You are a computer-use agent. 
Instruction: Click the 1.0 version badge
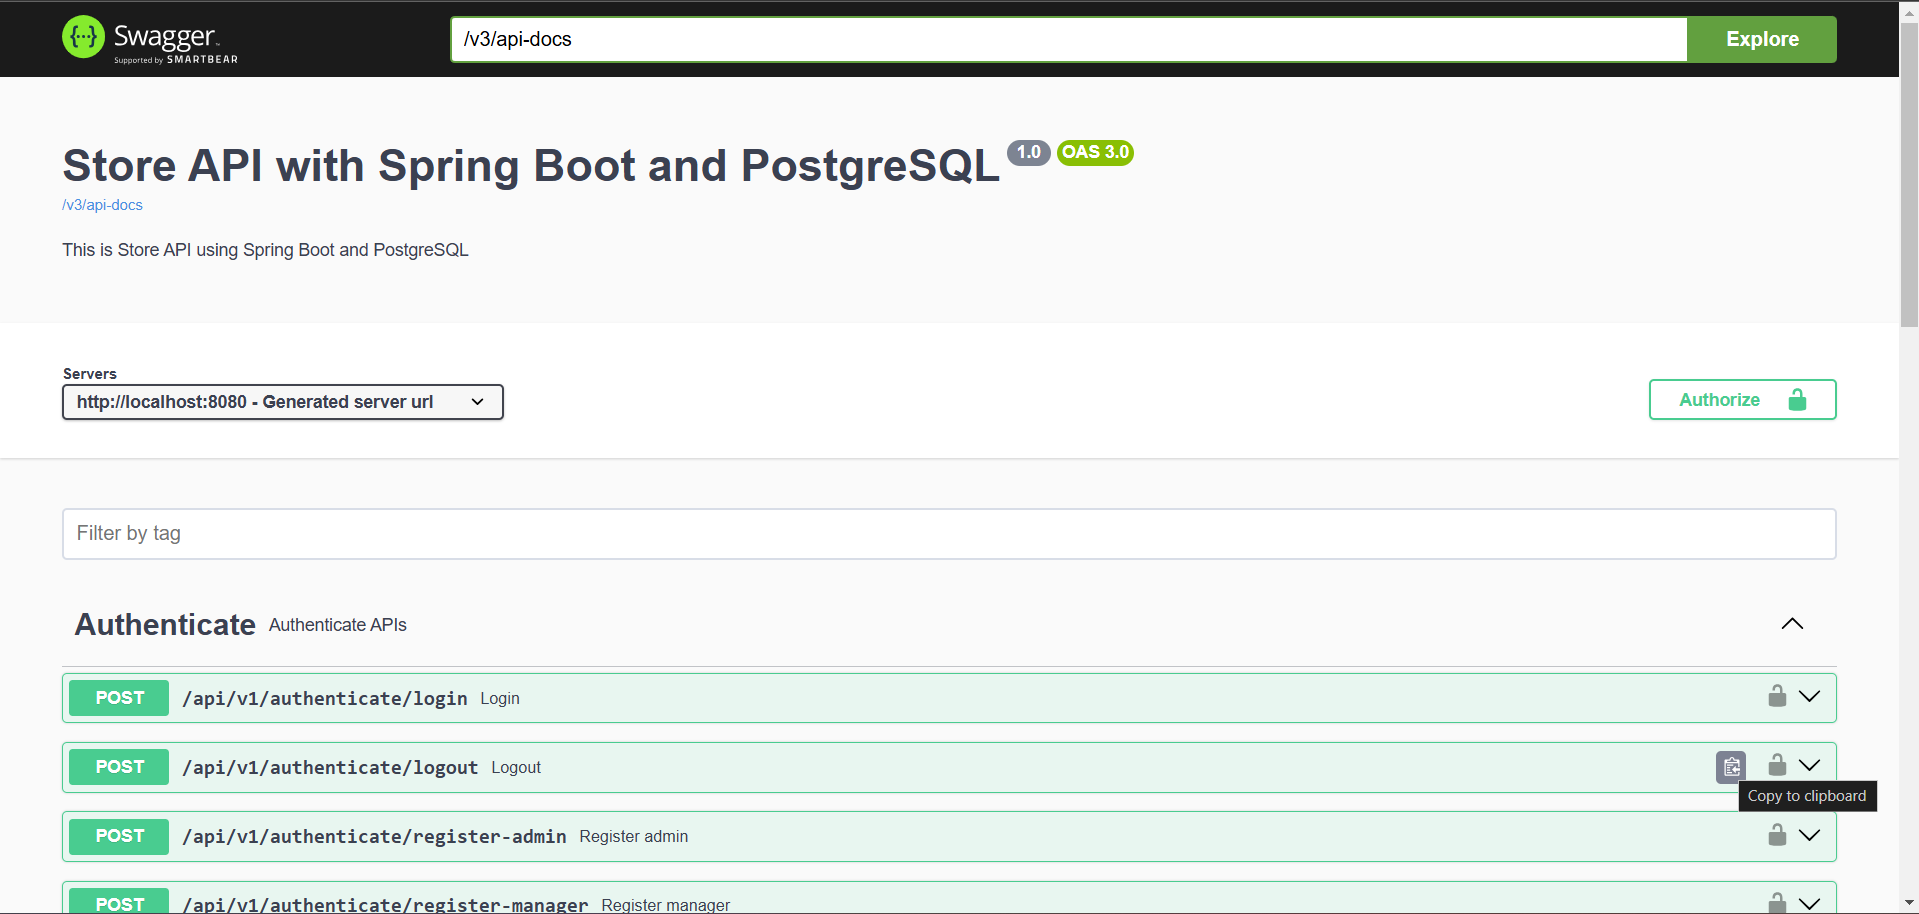pyautogui.click(x=1028, y=152)
